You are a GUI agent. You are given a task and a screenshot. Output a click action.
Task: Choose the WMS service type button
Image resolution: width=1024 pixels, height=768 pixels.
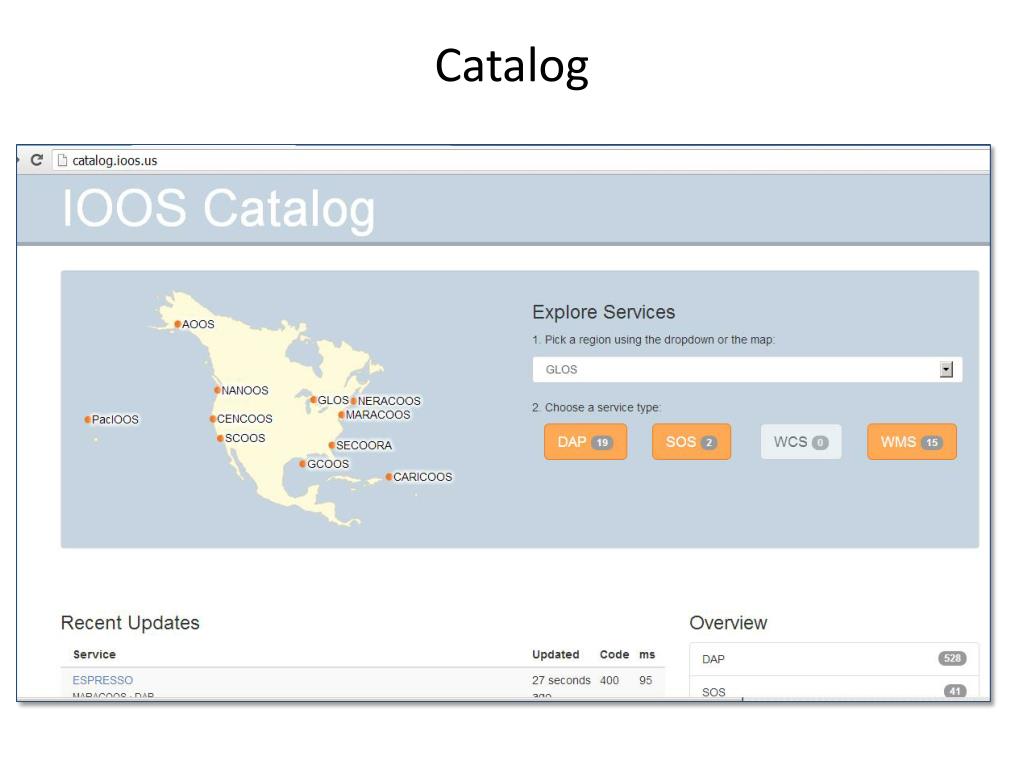pyautogui.click(x=912, y=442)
